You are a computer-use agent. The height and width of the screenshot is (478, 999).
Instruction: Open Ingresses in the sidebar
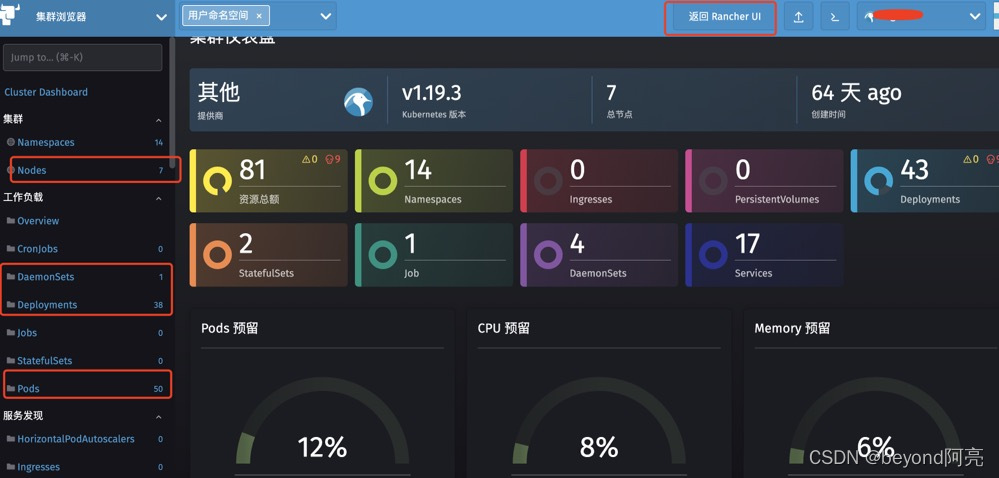38,467
